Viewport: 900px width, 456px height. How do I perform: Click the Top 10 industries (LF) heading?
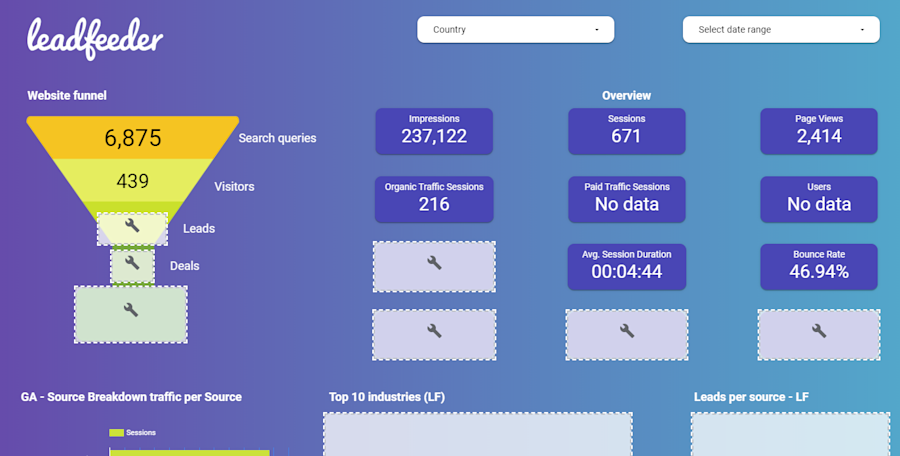pyautogui.click(x=387, y=397)
